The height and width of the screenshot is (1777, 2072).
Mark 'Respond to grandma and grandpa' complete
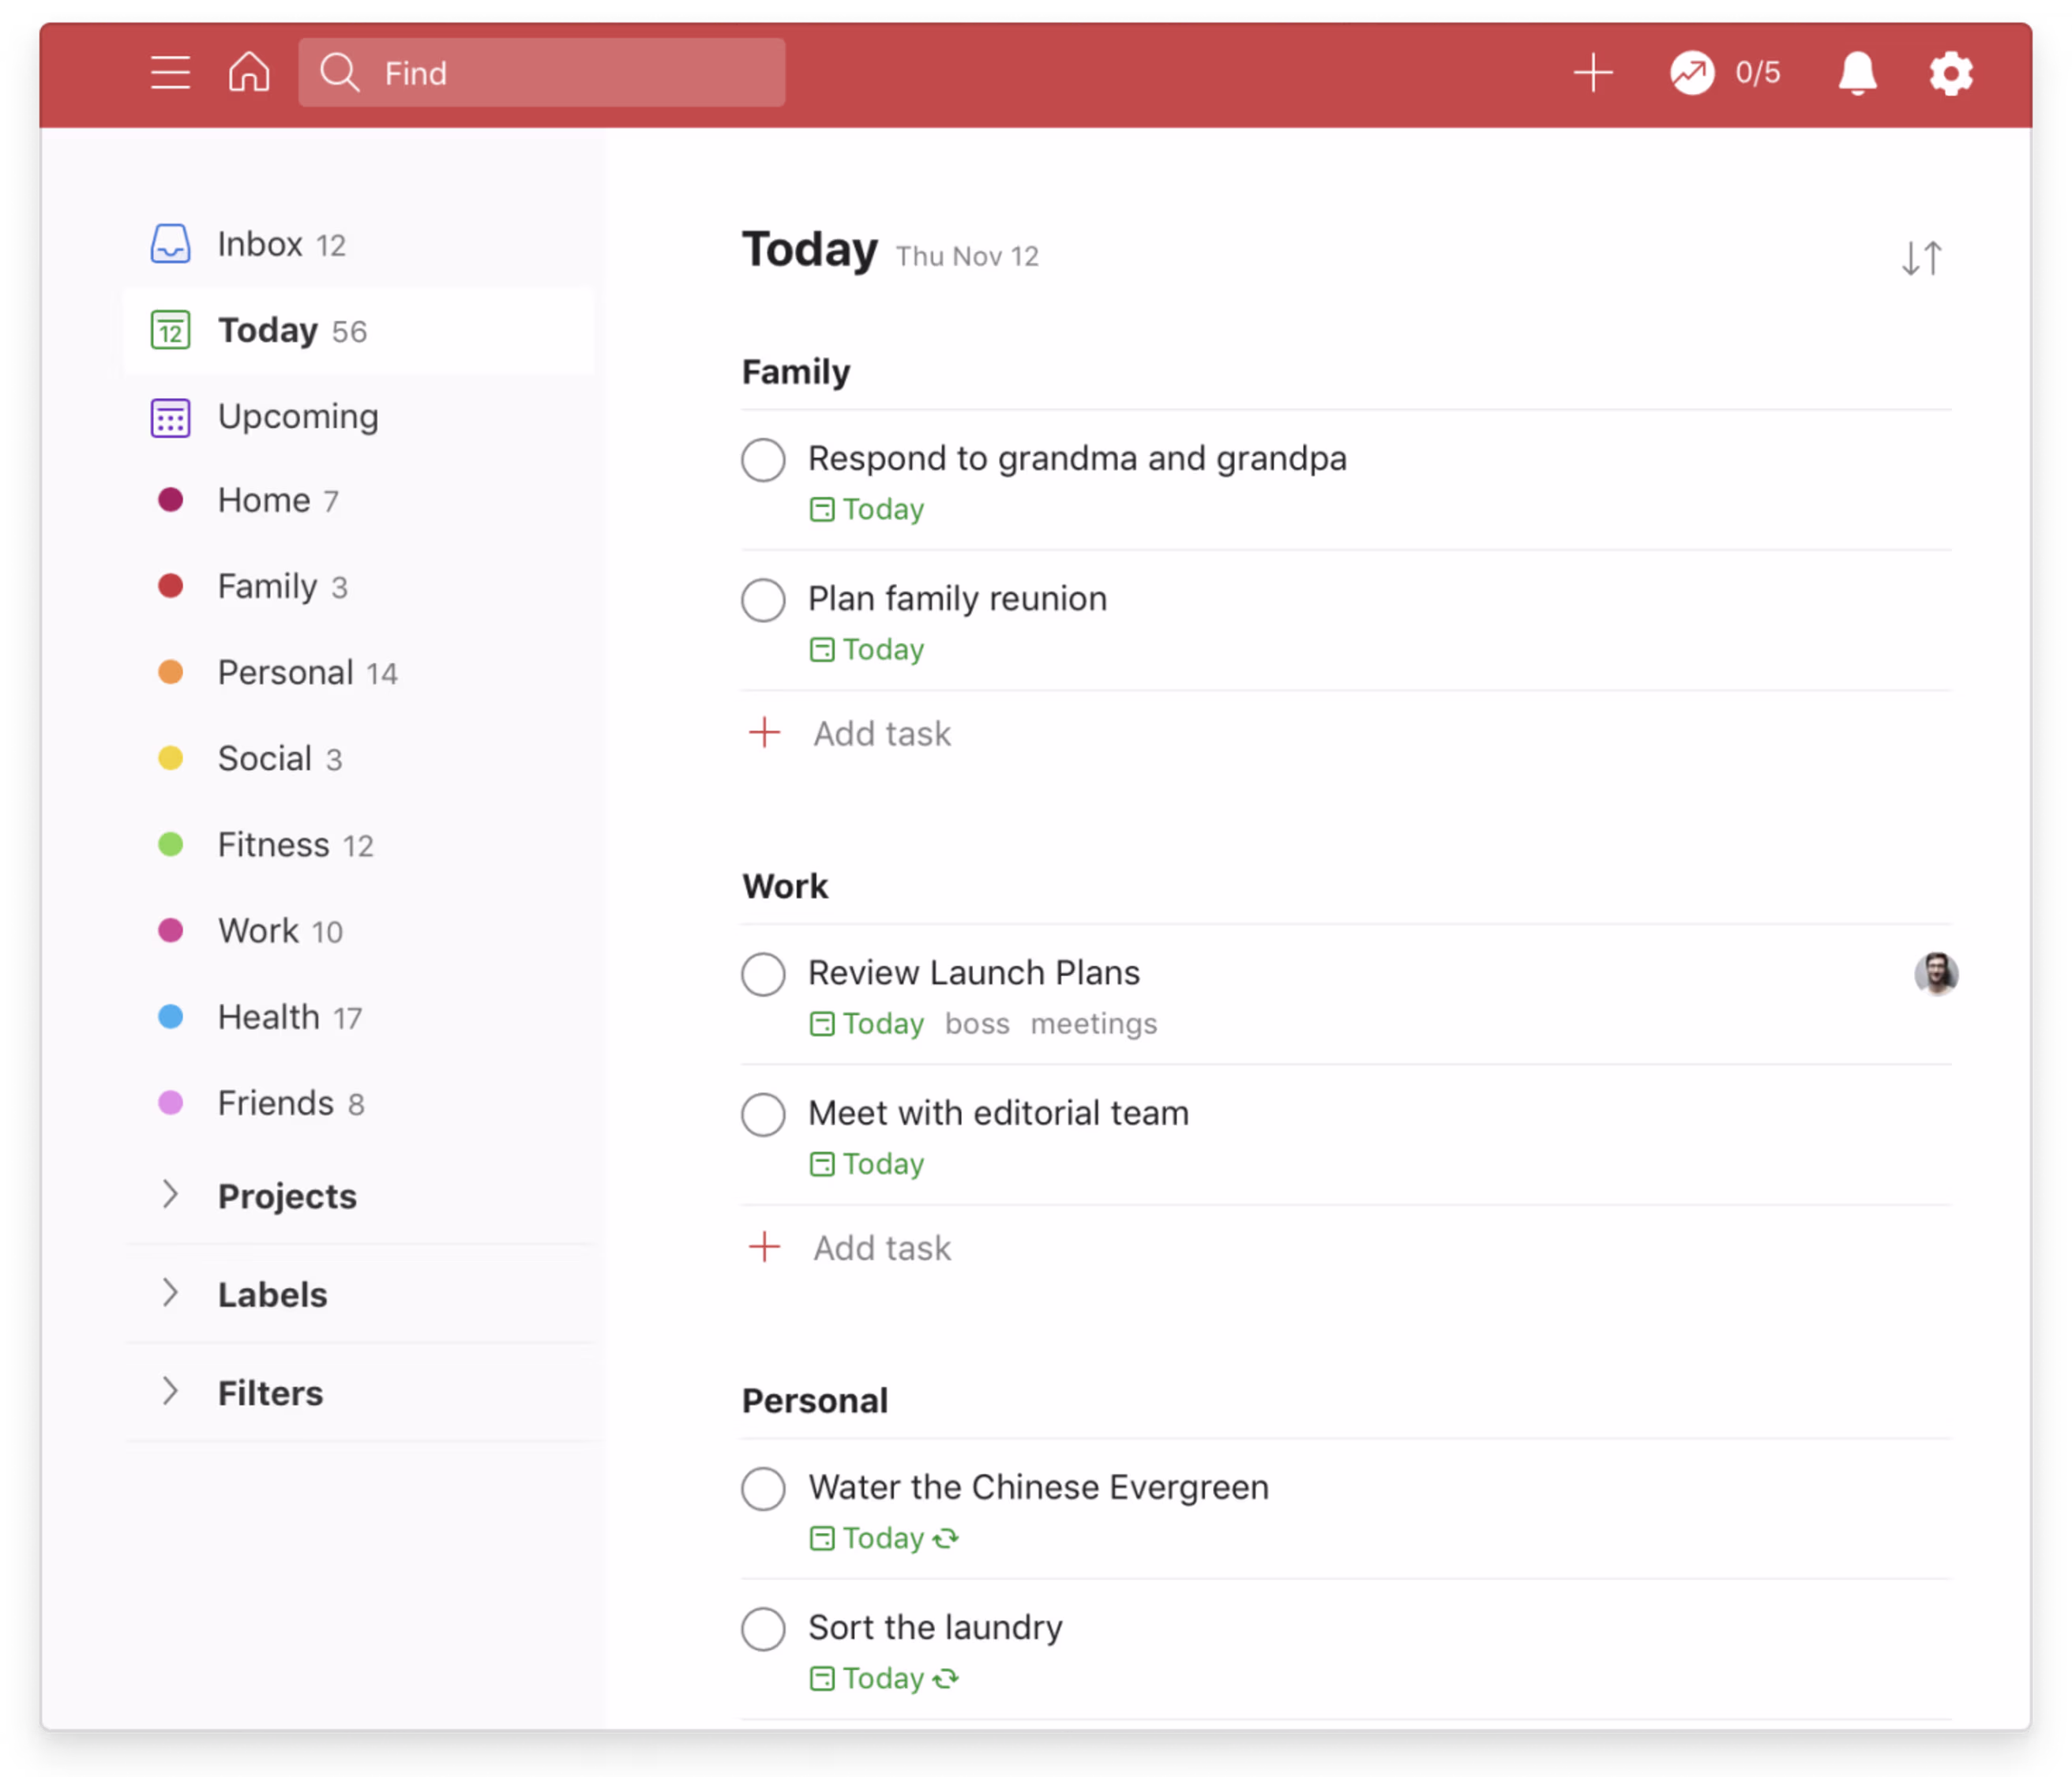(x=763, y=460)
